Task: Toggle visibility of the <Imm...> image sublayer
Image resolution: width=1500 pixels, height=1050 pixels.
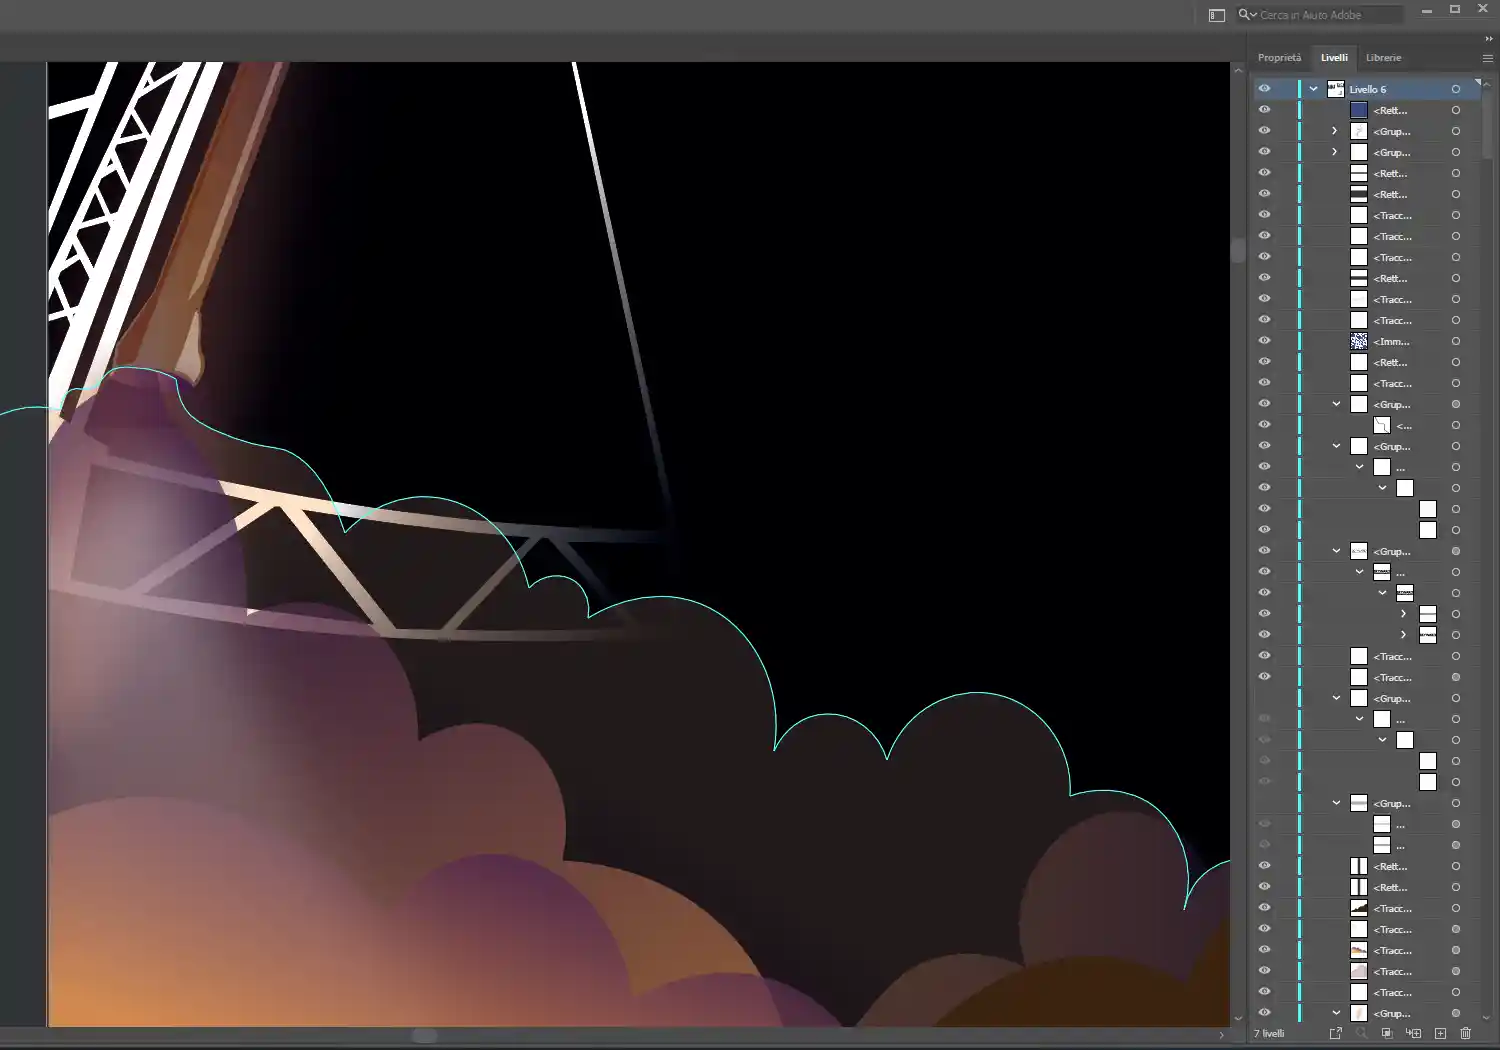Action: [1264, 341]
